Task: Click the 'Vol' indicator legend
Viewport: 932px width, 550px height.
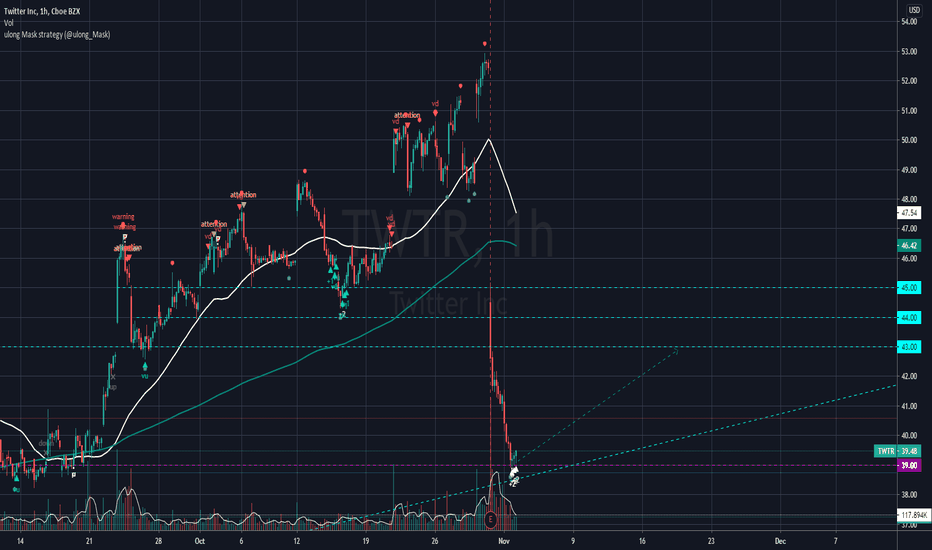Action: pyautogui.click(x=8, y=23)
